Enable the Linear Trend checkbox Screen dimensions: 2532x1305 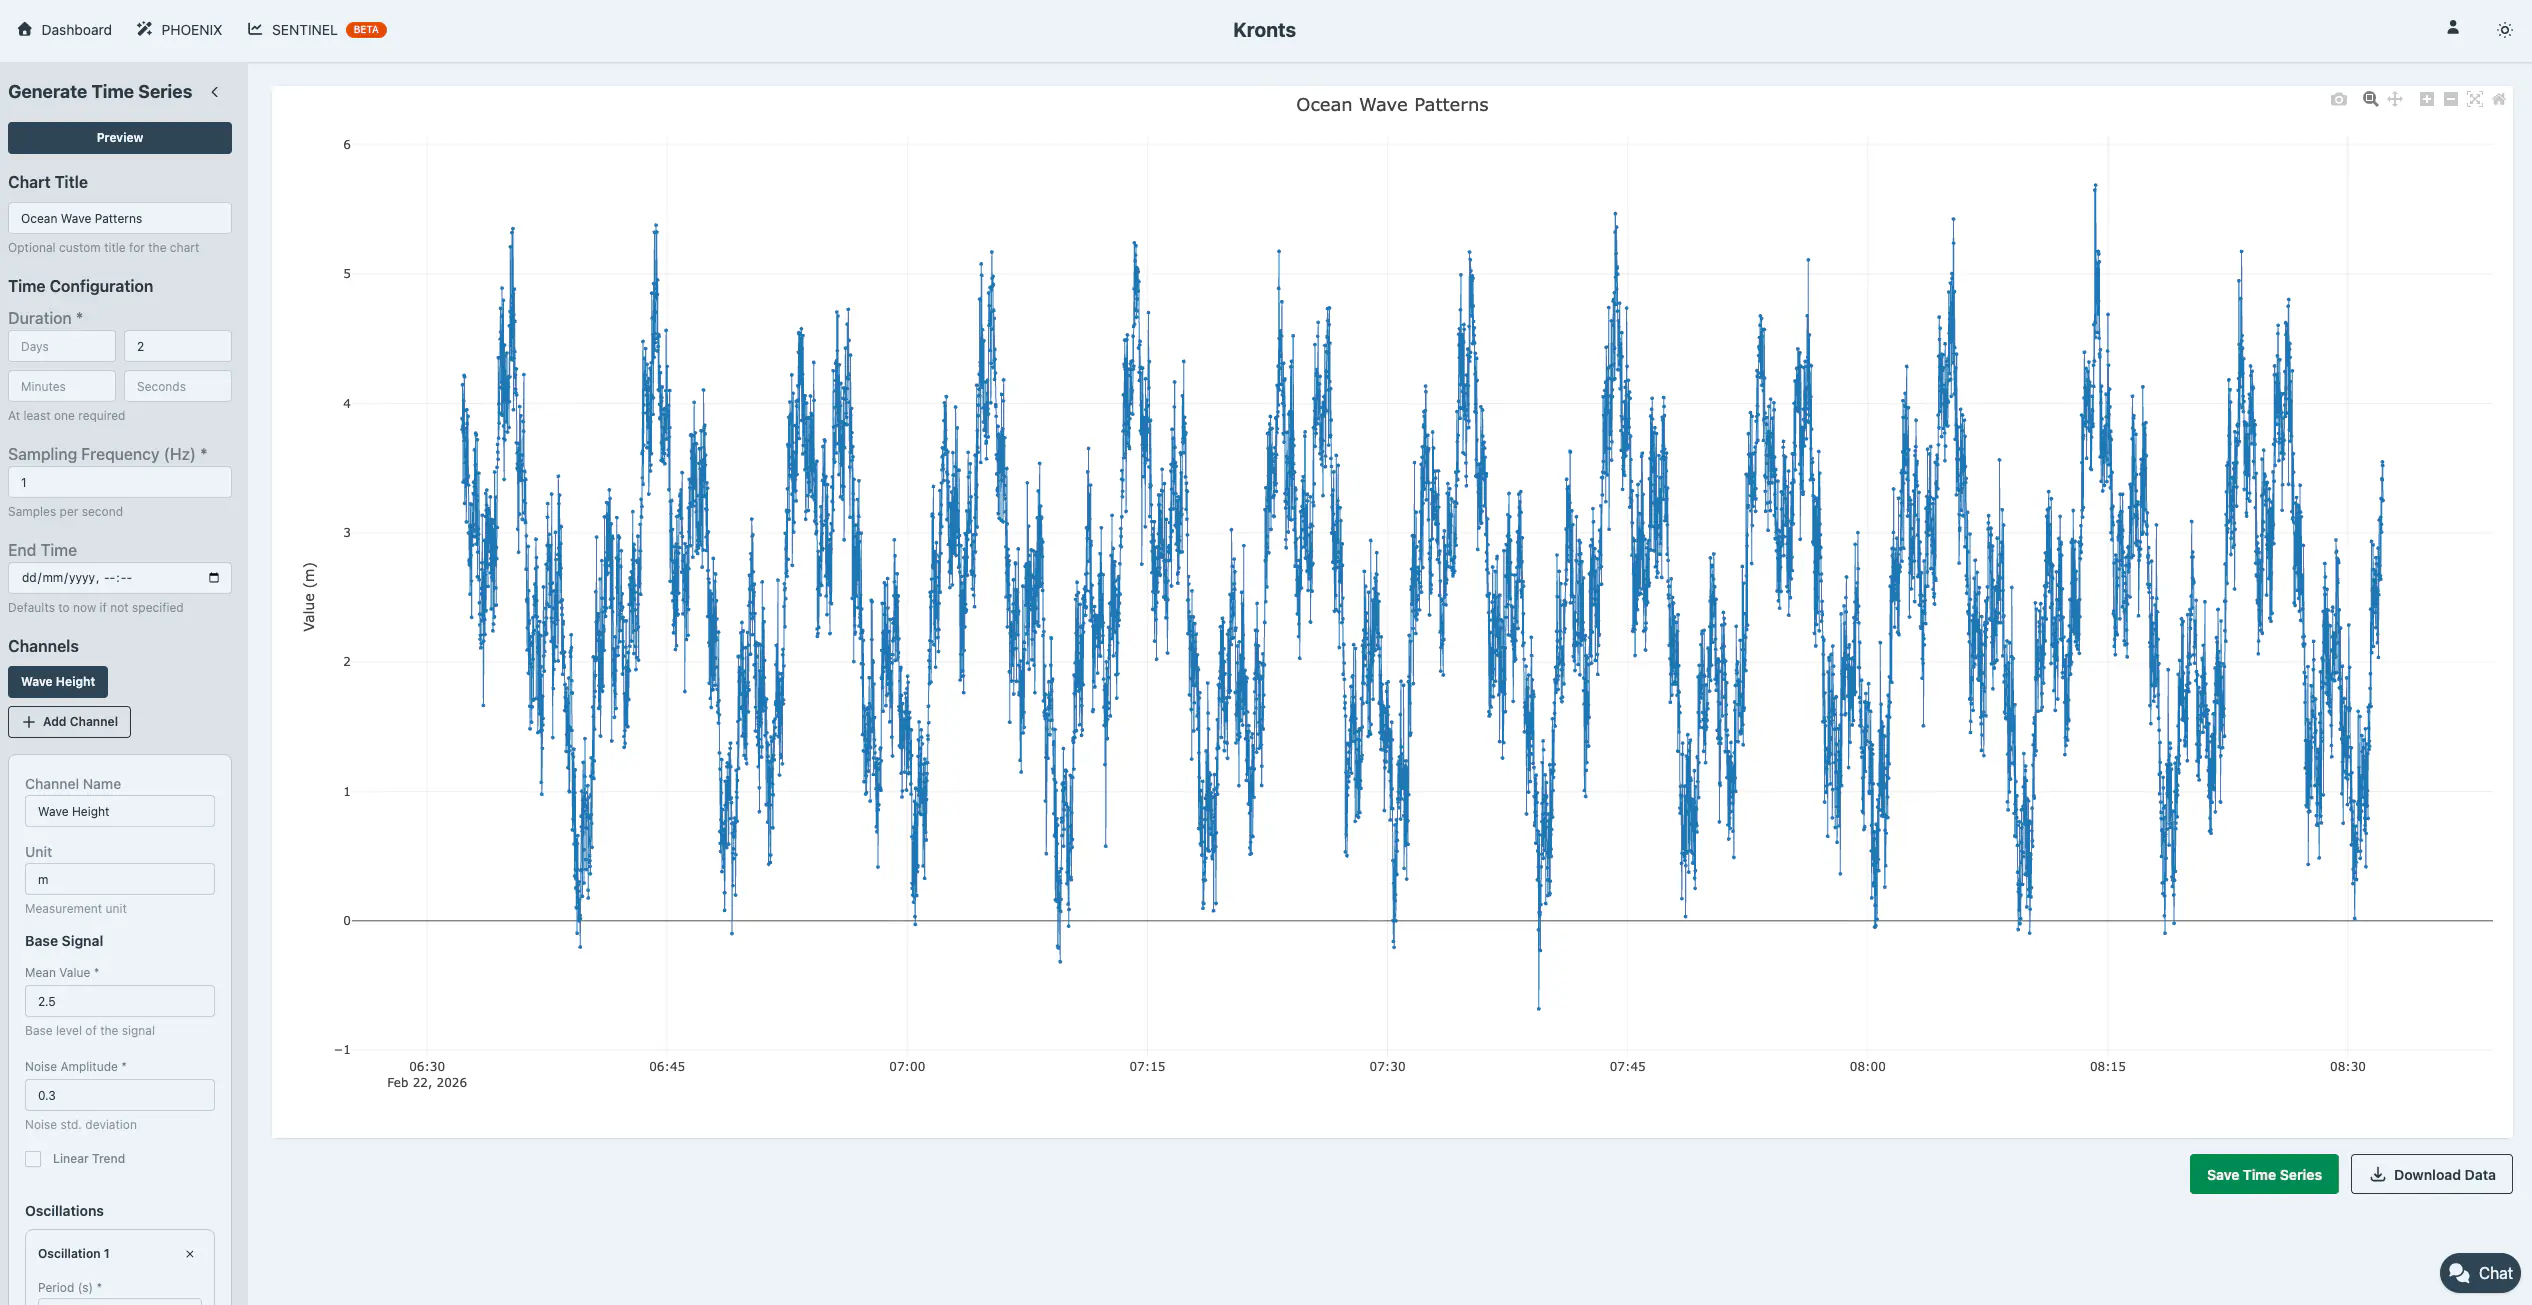click(x=33, y=1158)
